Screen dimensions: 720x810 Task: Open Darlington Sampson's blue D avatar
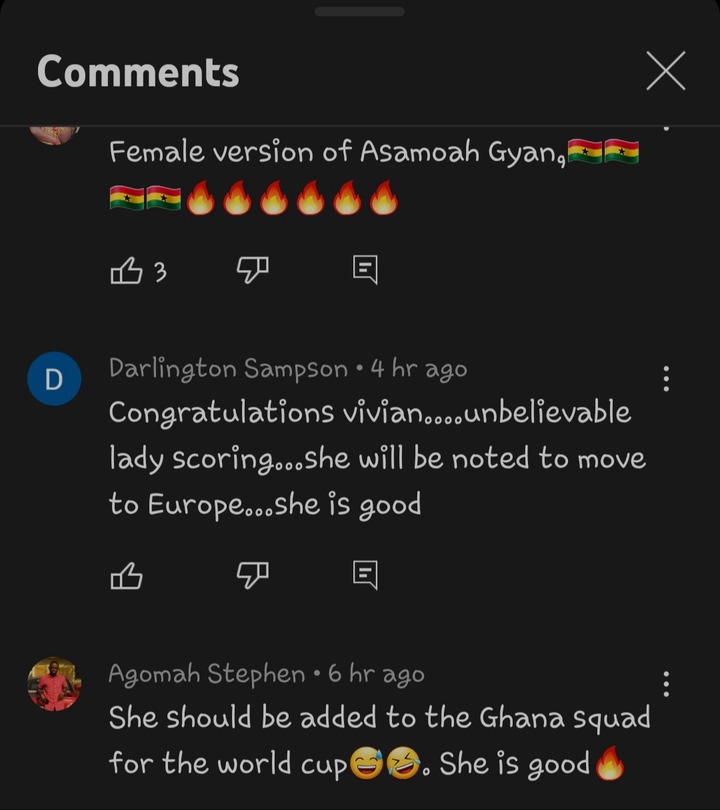pyautogui.click(x=54, y=379)
